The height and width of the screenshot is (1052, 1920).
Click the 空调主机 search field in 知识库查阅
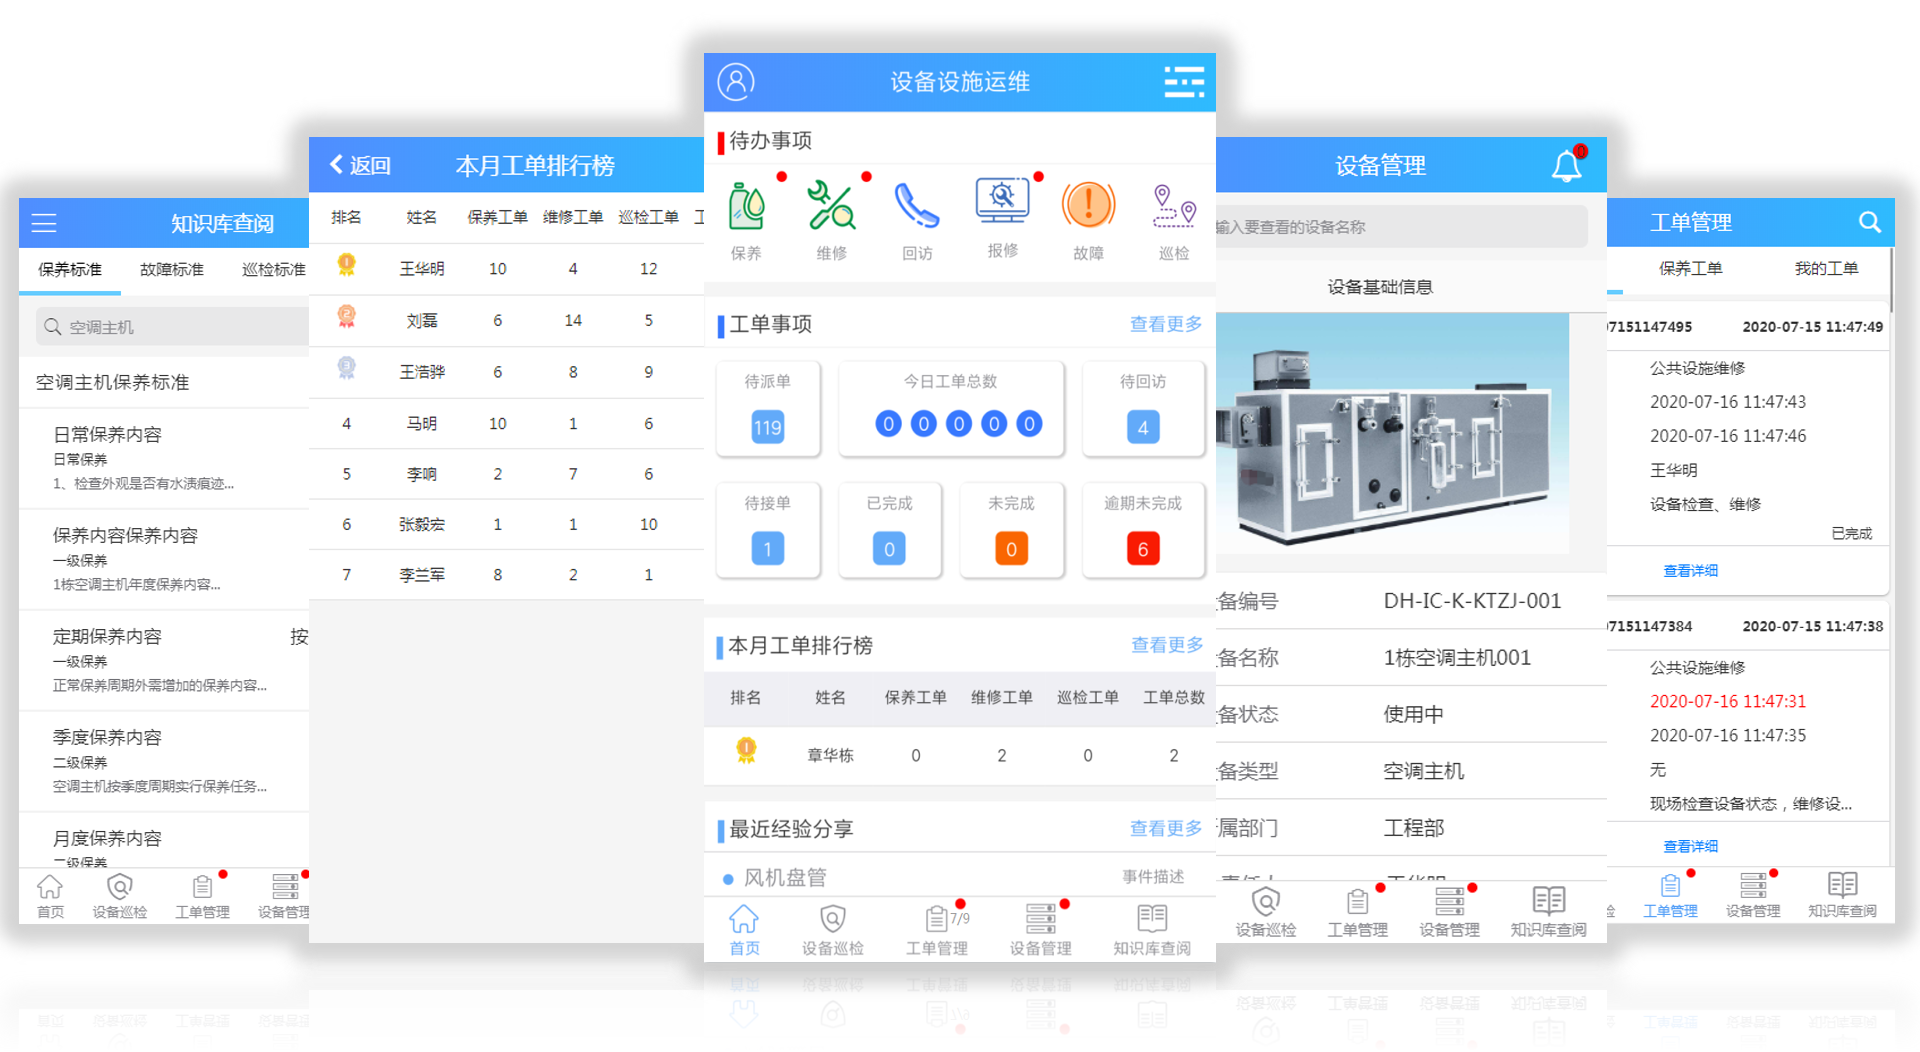(x=170, y=327)
